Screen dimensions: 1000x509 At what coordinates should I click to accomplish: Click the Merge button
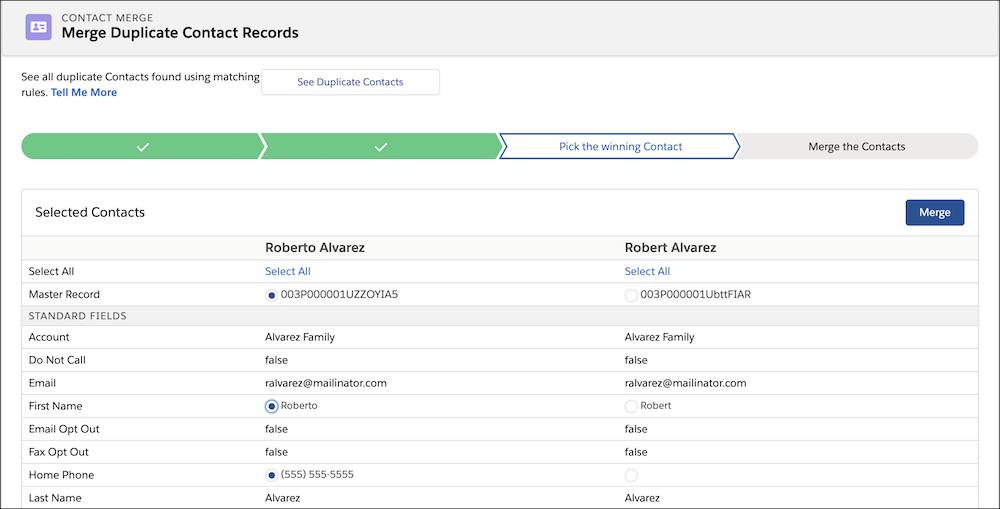point(934,212)
